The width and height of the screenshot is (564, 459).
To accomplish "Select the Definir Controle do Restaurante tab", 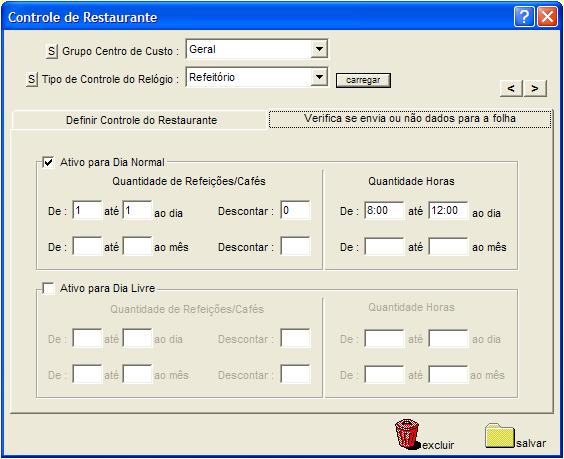I will (x=141, y=120).
